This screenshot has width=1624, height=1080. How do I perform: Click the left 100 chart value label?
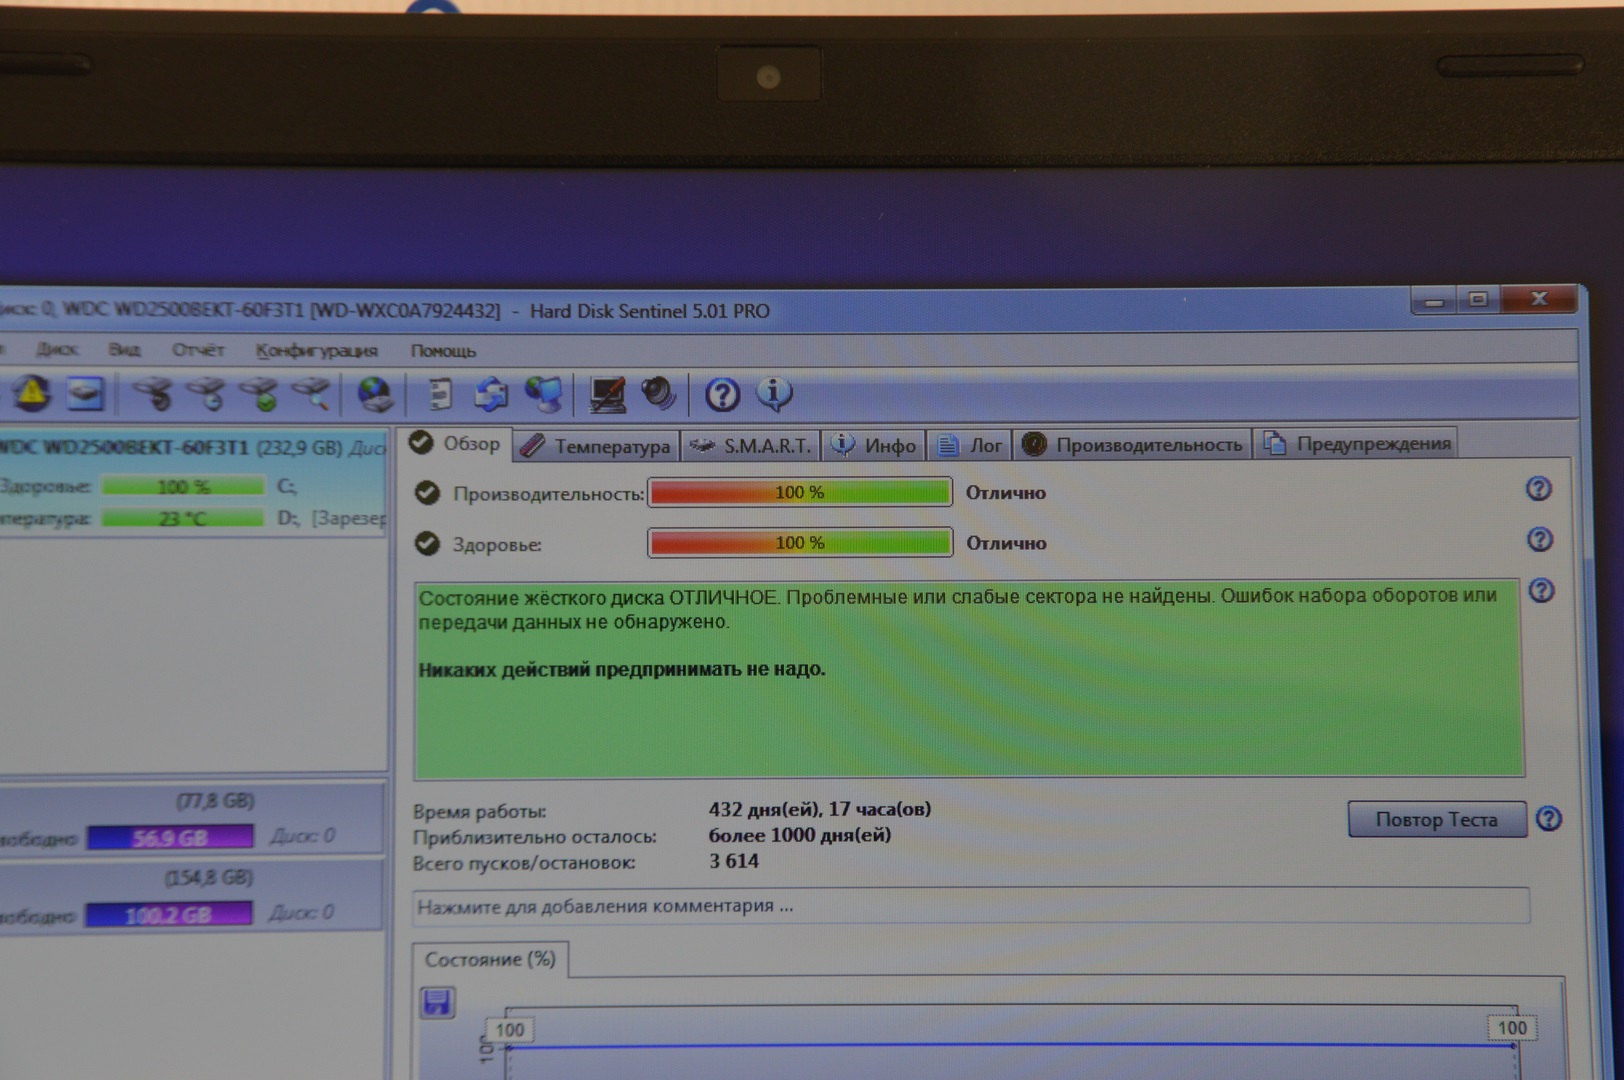click(510, 1029)
